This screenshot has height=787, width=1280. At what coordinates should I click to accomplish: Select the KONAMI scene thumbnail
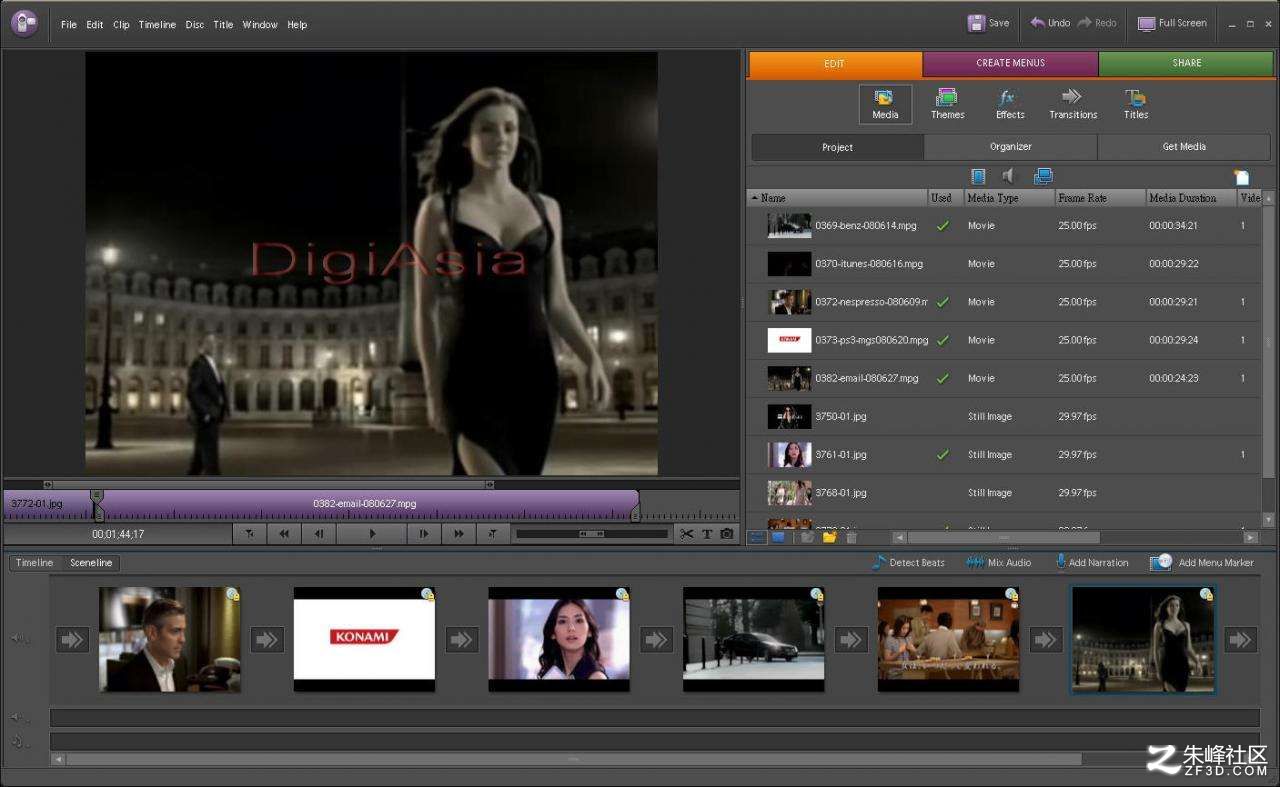tap(364, 638)
